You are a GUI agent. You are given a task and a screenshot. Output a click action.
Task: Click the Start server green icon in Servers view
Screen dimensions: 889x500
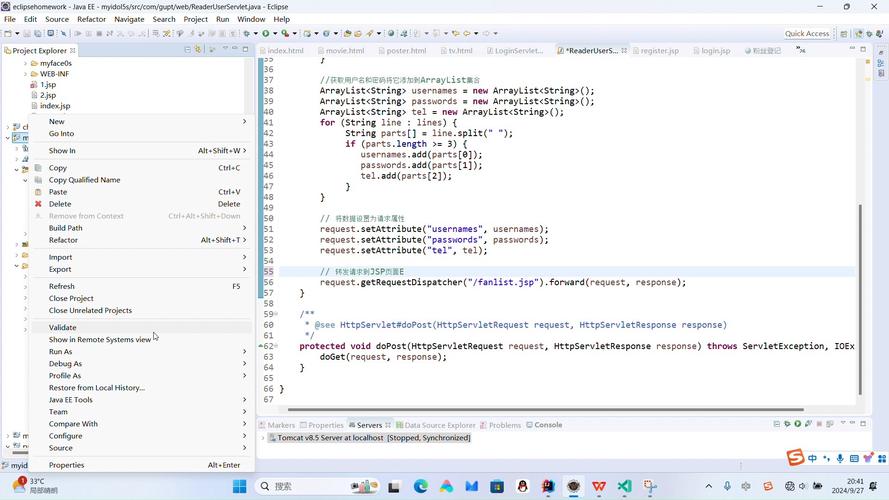(x=798, y=424)
